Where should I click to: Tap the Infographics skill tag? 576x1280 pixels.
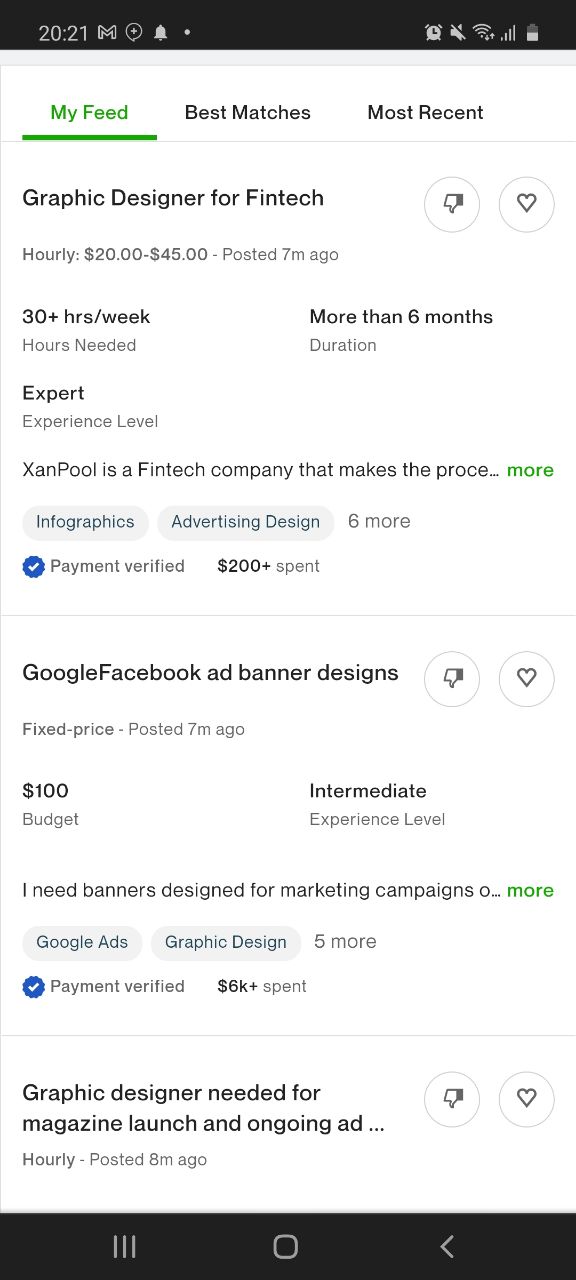(x=85, y=522)
